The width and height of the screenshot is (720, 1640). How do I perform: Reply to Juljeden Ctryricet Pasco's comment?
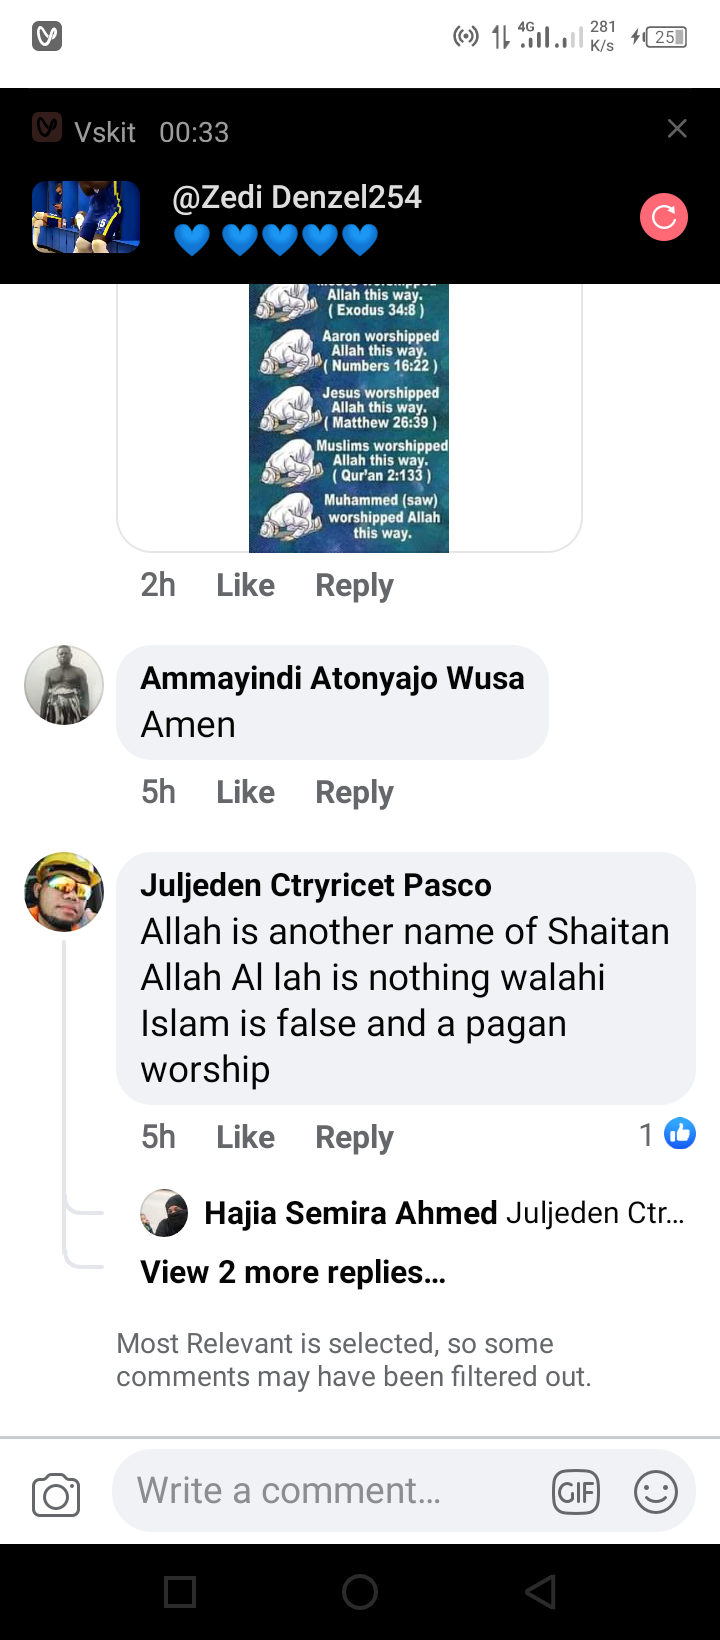point(354,1137)
